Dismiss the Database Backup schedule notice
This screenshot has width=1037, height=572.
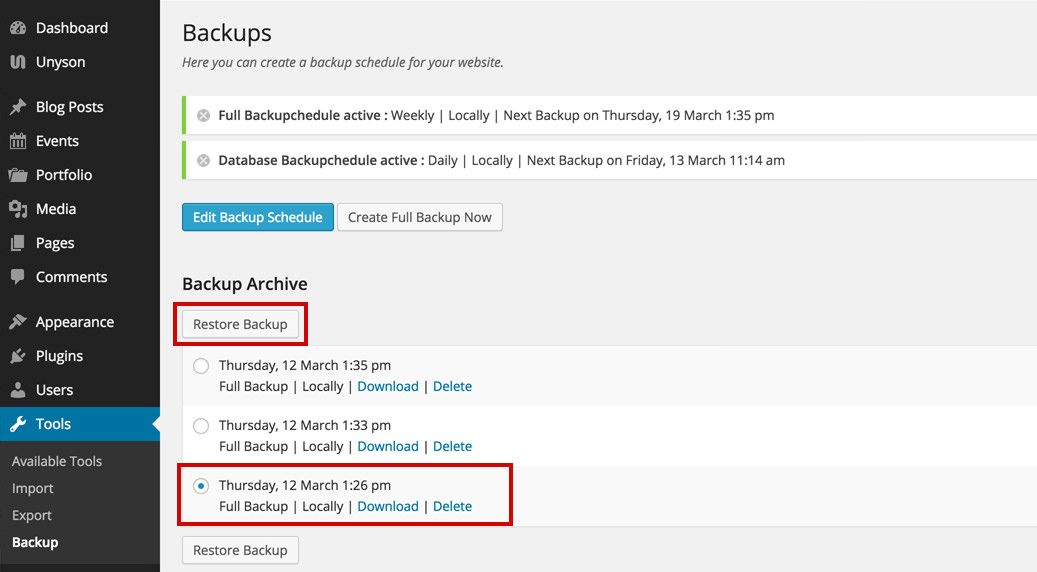coord(204,161)
